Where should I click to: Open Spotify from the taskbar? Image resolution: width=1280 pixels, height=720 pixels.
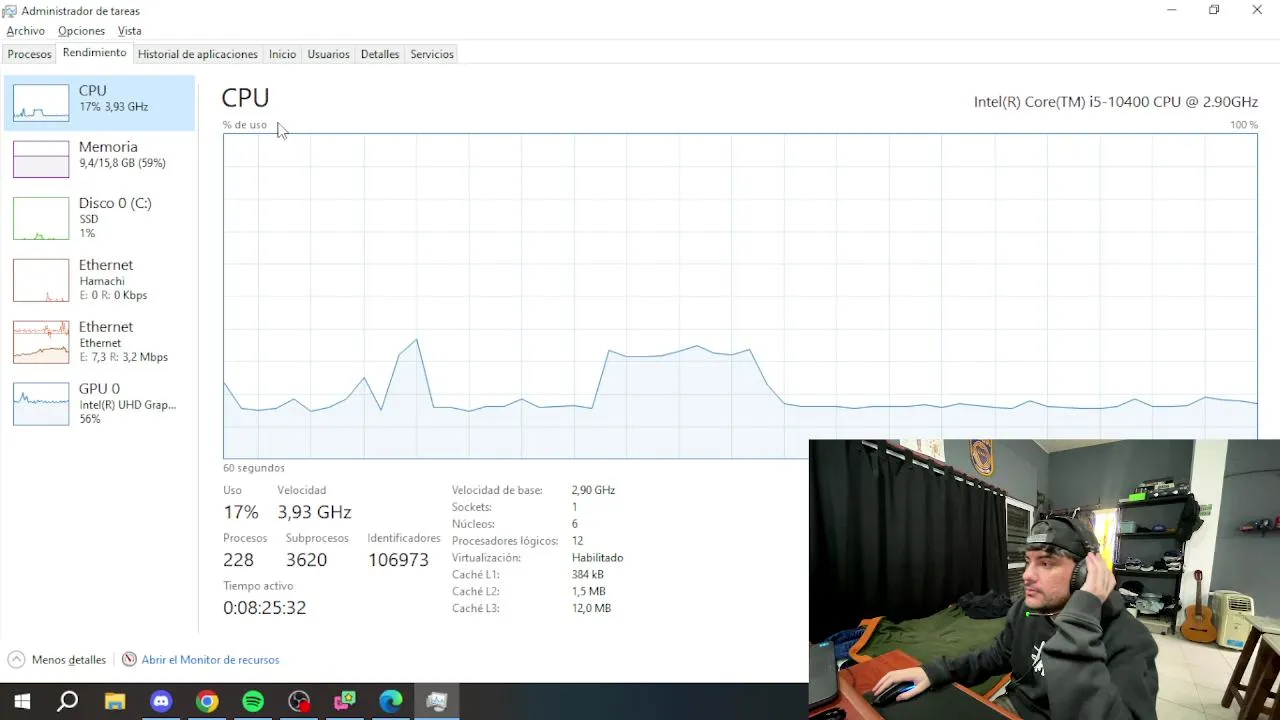pos(253,702)
